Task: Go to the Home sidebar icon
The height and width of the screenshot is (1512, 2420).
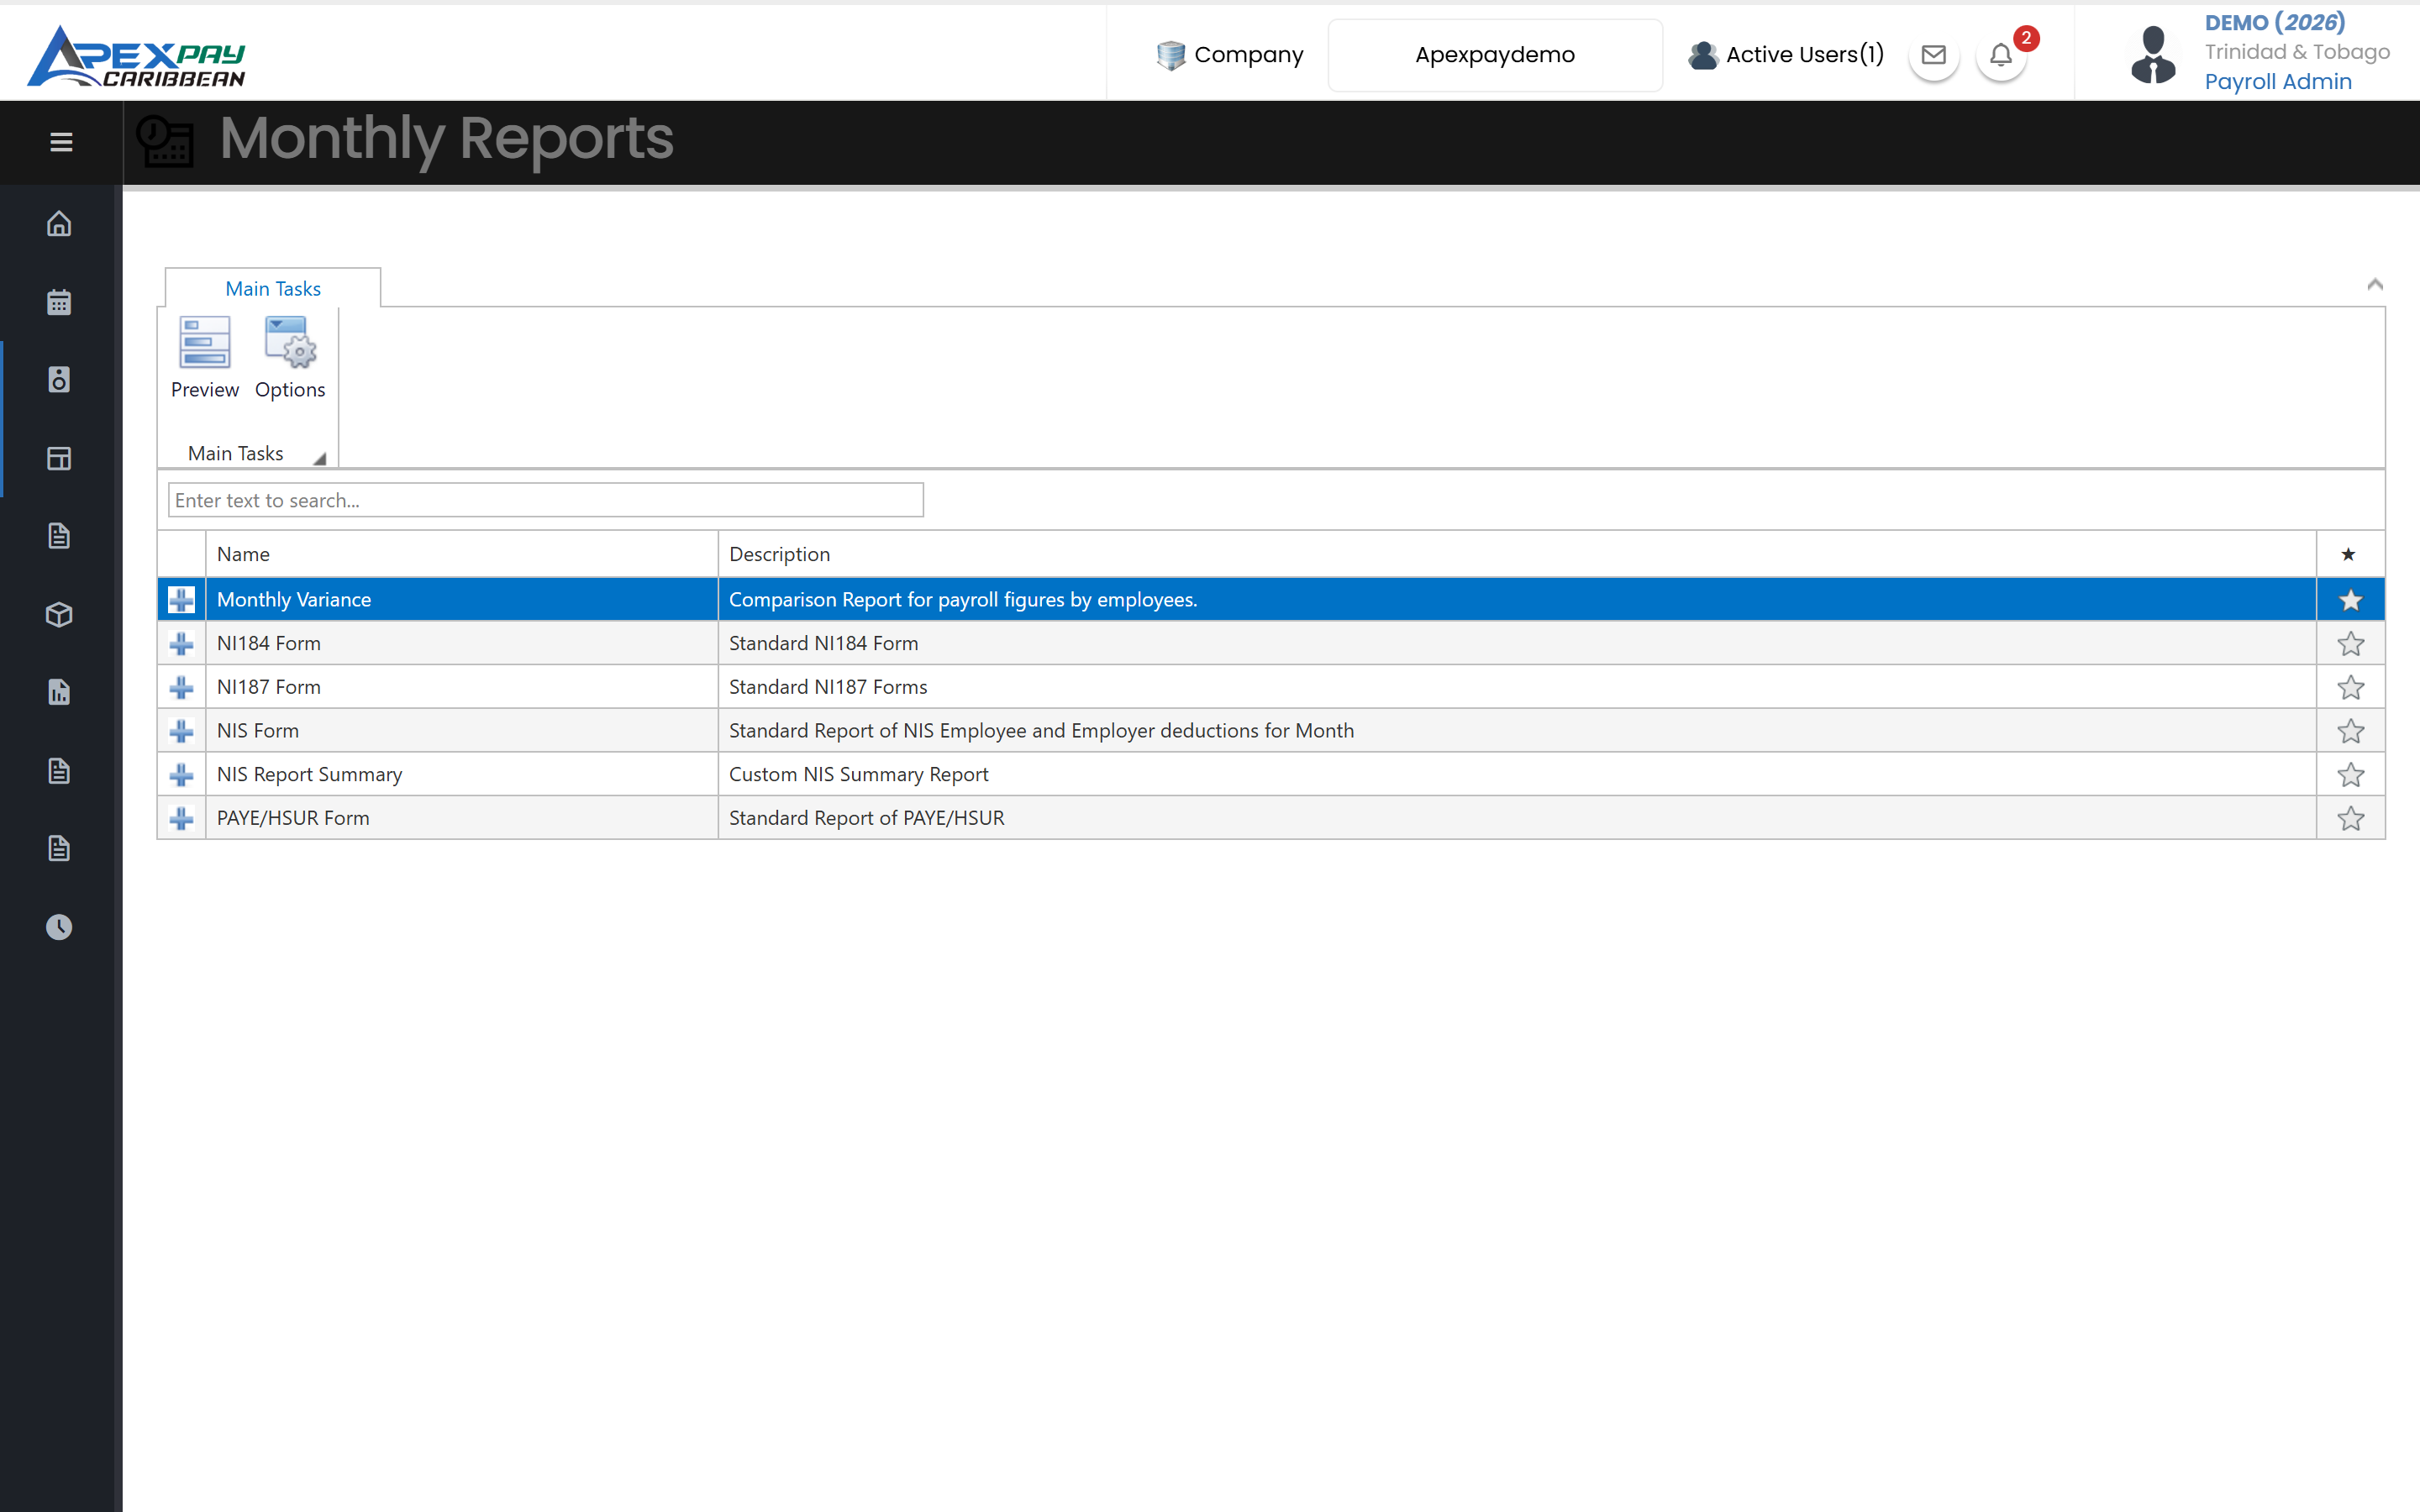Action: pyautogui.click(x=59, y=223)
